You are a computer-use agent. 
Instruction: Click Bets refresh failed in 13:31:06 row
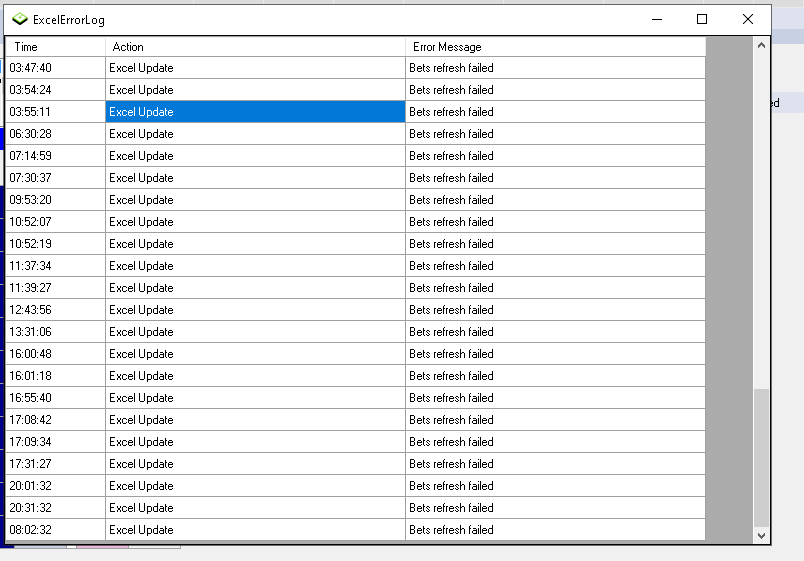point(555,332)
